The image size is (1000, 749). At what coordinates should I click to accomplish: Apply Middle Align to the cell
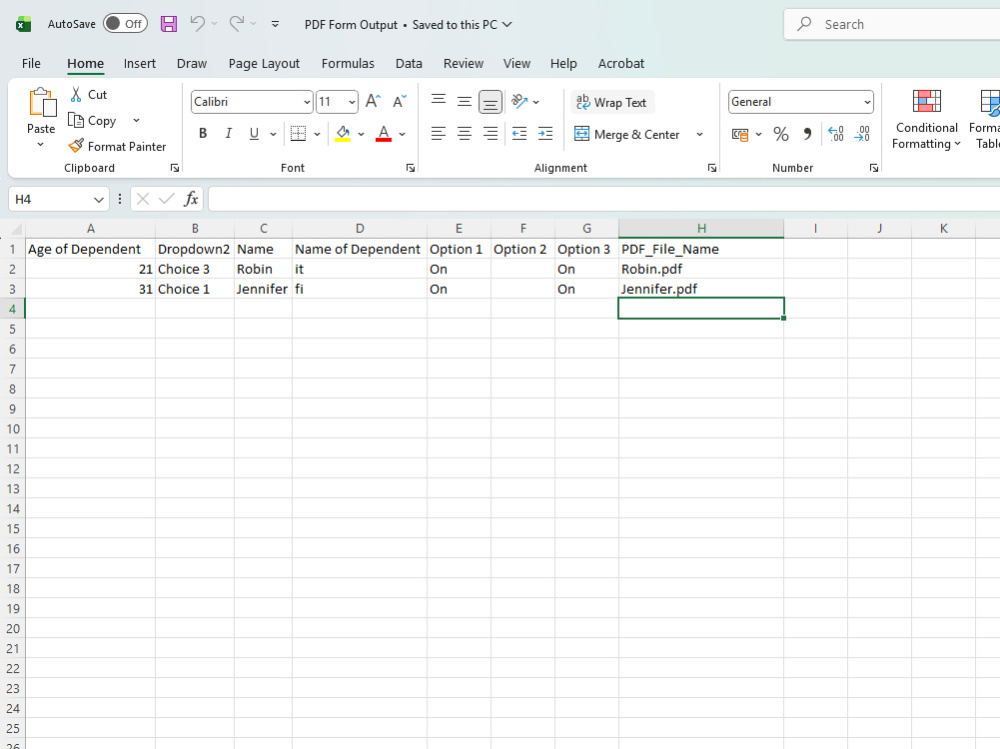(x=464, y=101)
